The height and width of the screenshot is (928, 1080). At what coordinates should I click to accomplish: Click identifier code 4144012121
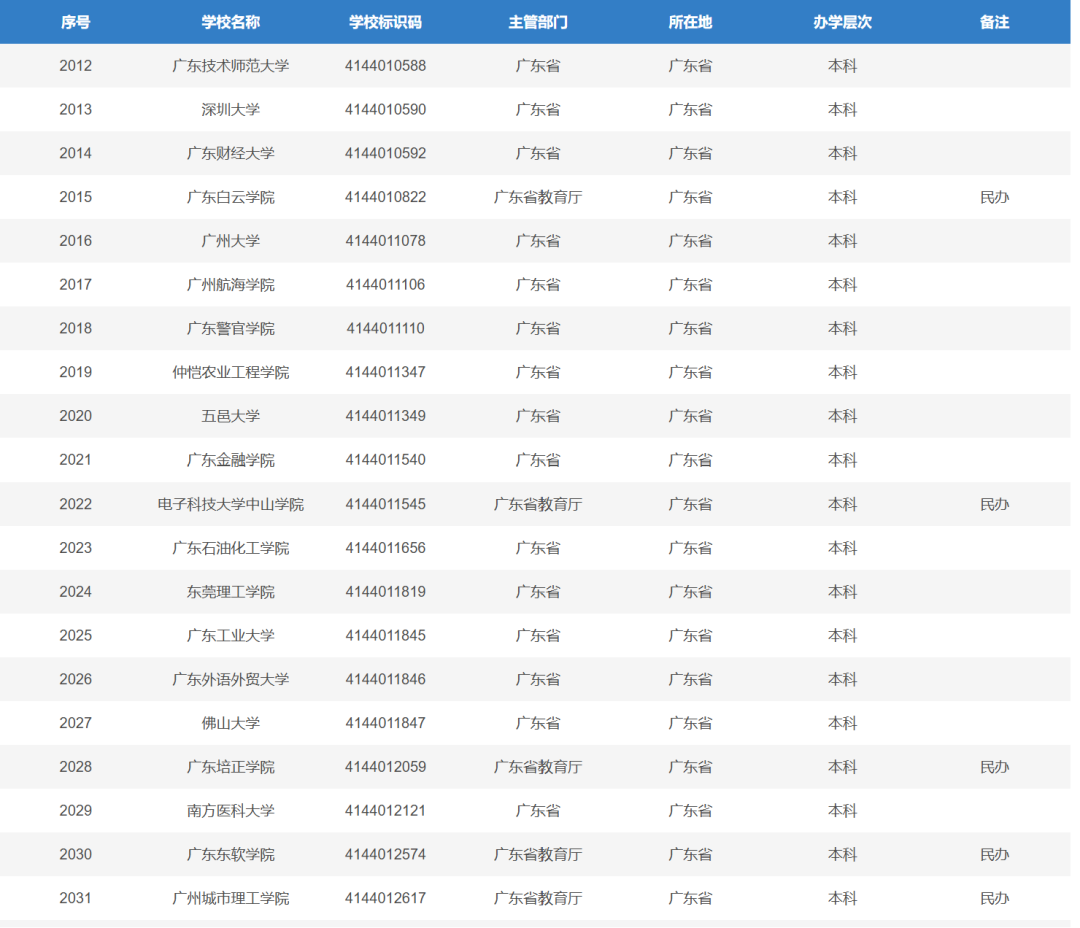click(x=385, y=810)
